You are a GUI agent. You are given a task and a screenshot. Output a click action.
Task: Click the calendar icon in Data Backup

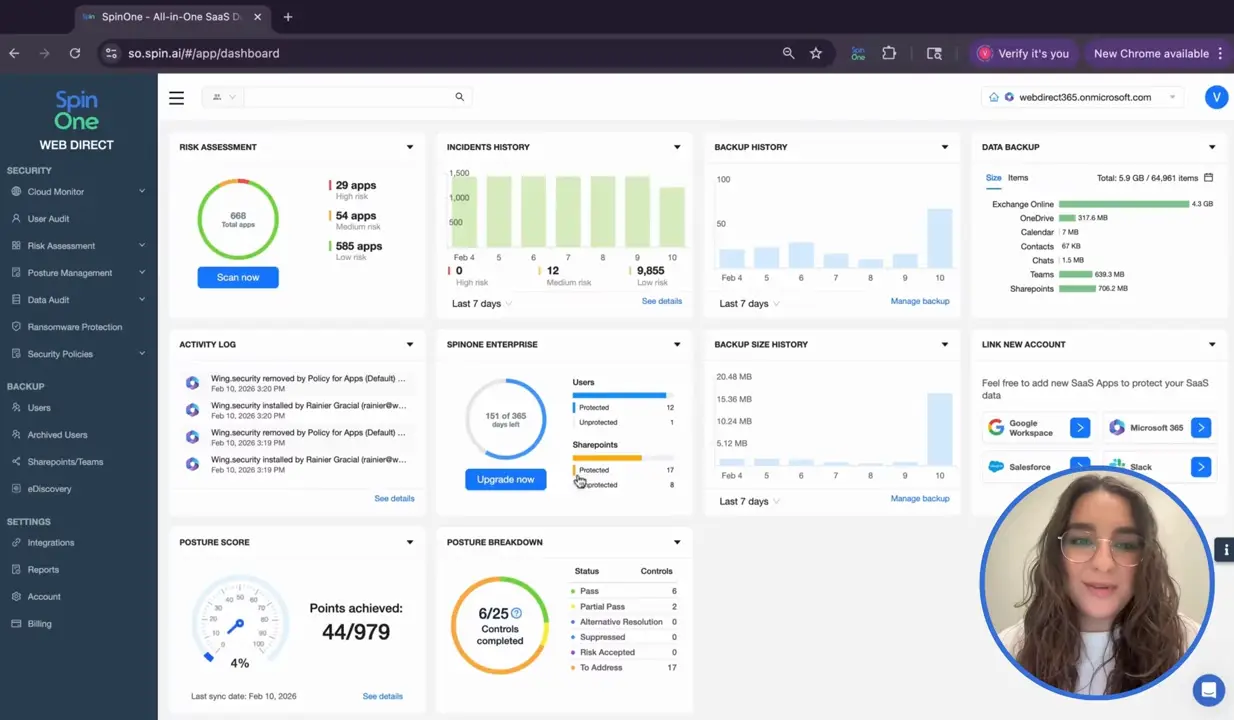point(1208,178)
